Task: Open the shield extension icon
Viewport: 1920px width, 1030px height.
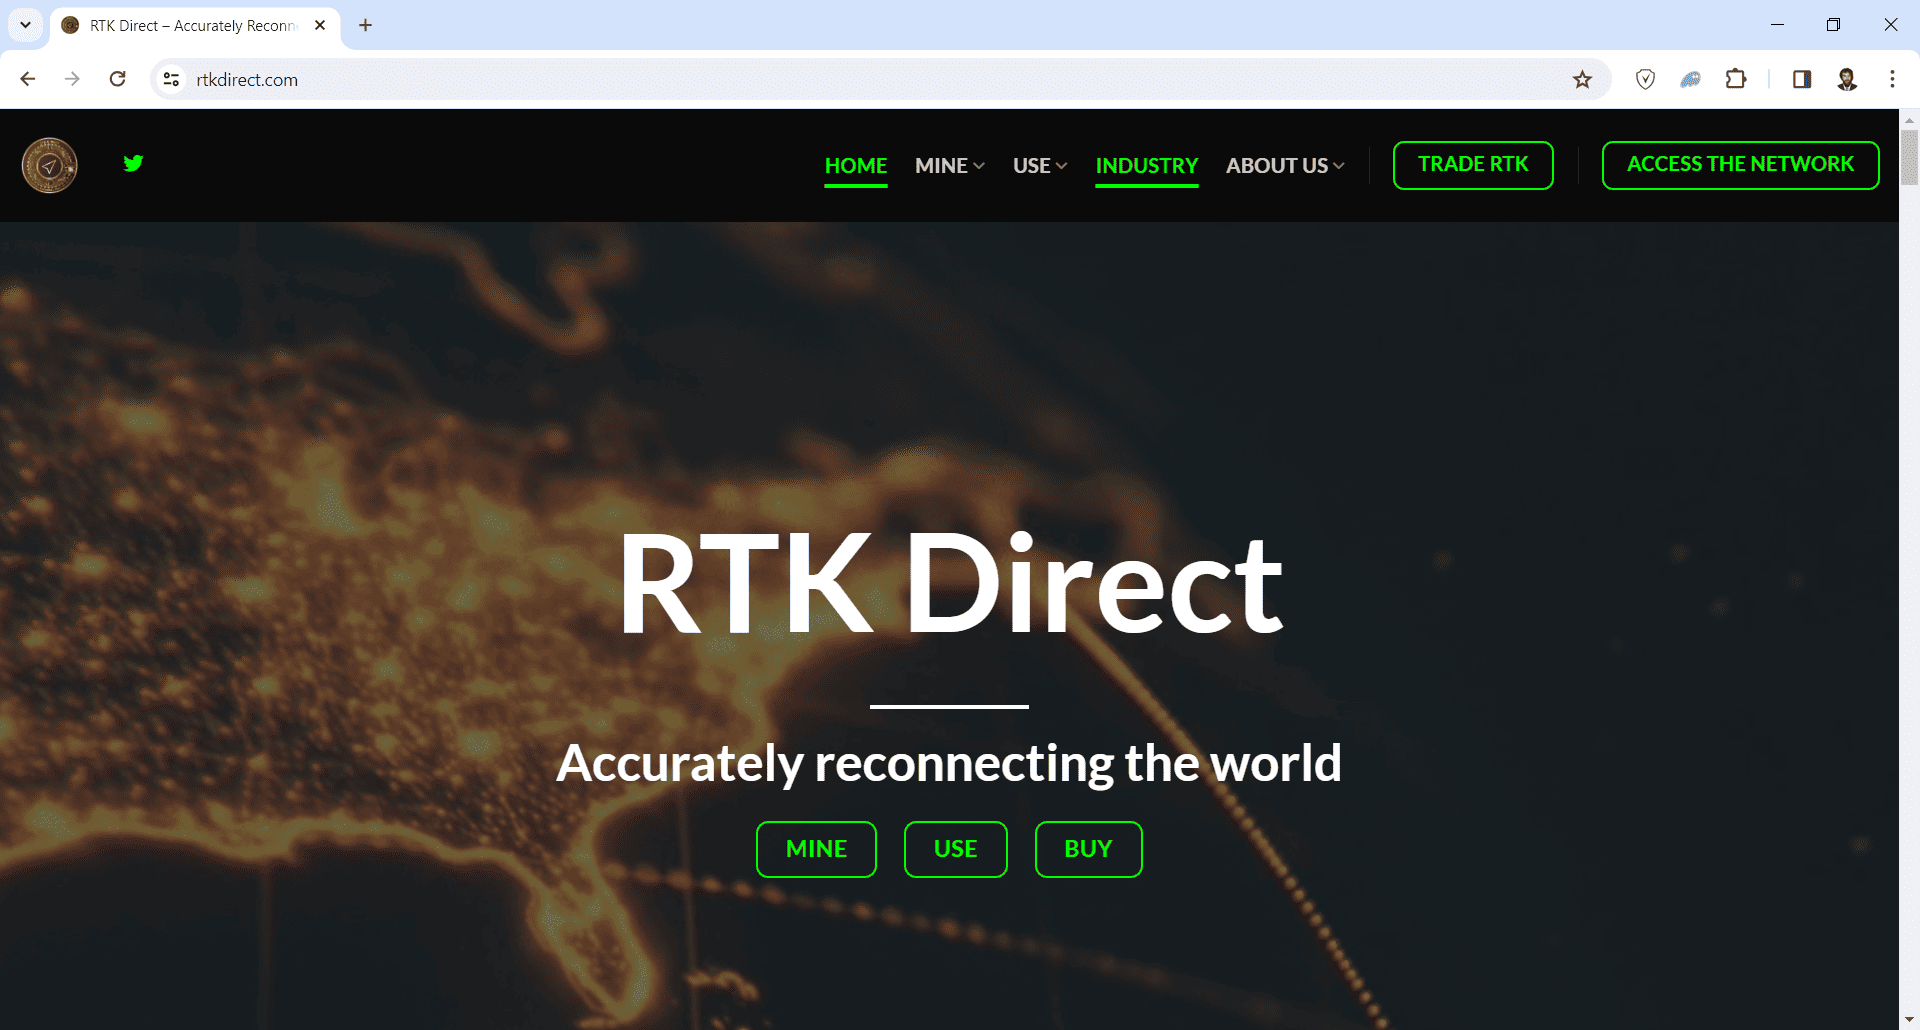Action: coord(1645,79)
